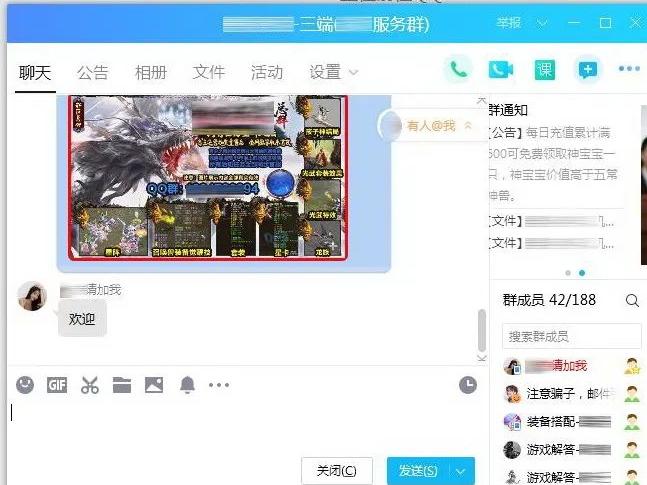
Task: Click the add chat app icon
Action: (x=587, y=69)
